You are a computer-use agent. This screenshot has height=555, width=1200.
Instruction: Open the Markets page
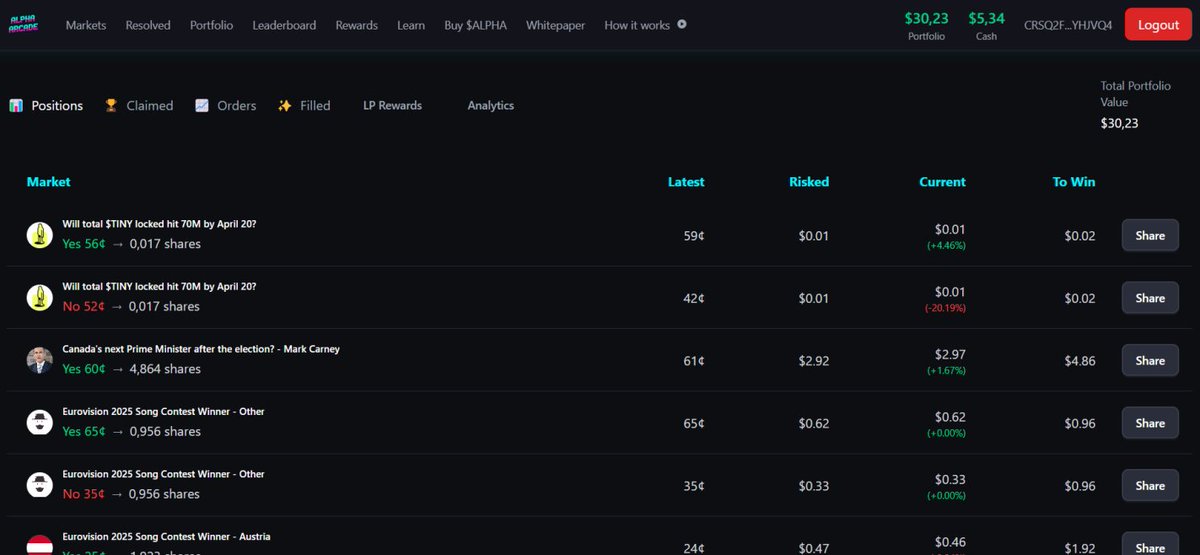(86, 25)
